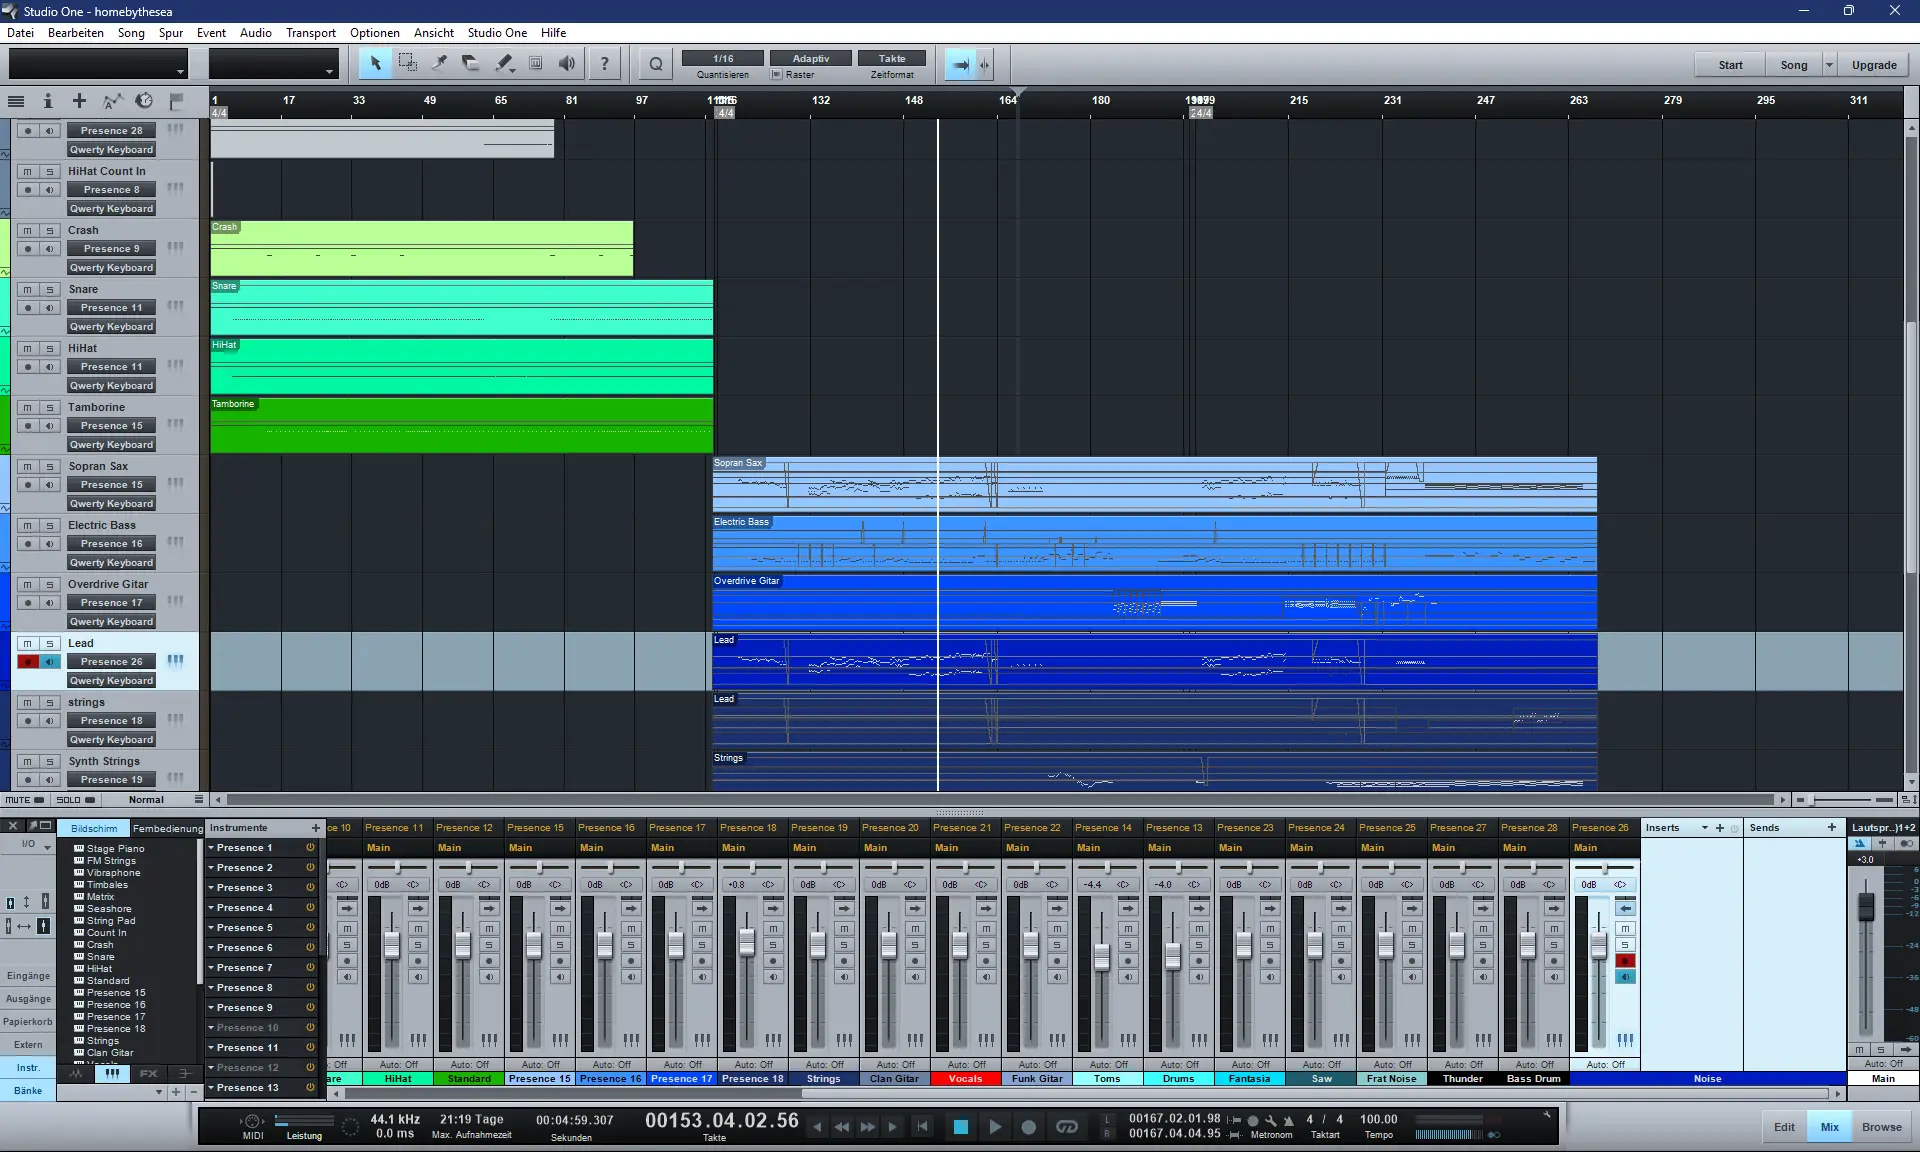1920x1152 pixels.
Task: Solo the Snare track
Action: [49, 289]
